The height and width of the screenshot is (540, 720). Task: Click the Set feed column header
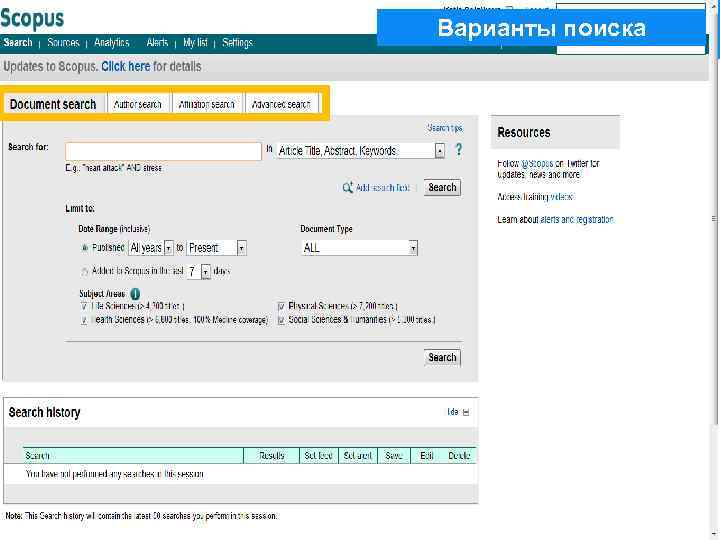coord(319,456)
